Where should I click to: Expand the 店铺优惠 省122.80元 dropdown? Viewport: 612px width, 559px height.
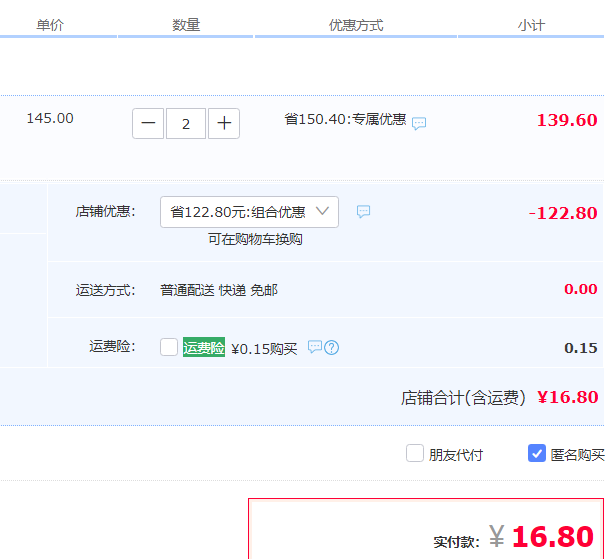tap(249, 212)
